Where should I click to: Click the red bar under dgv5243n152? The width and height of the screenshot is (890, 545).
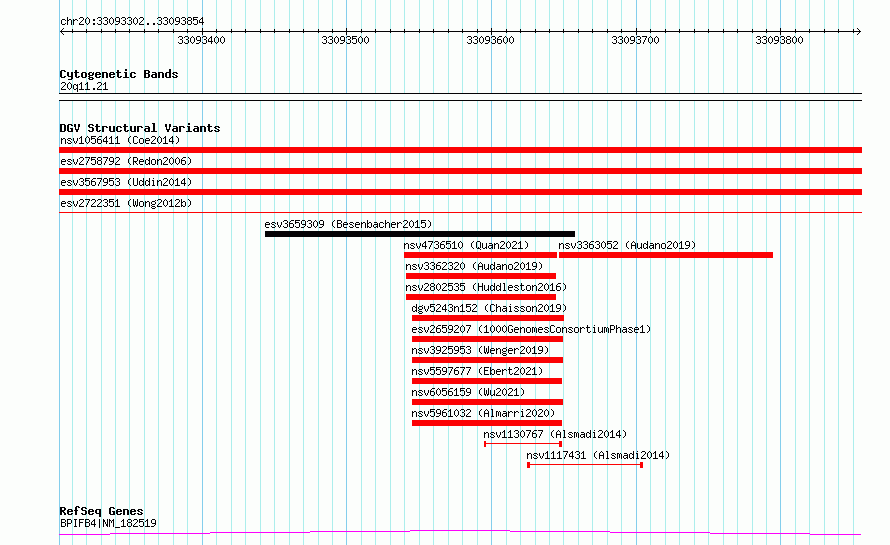[488, 318]
